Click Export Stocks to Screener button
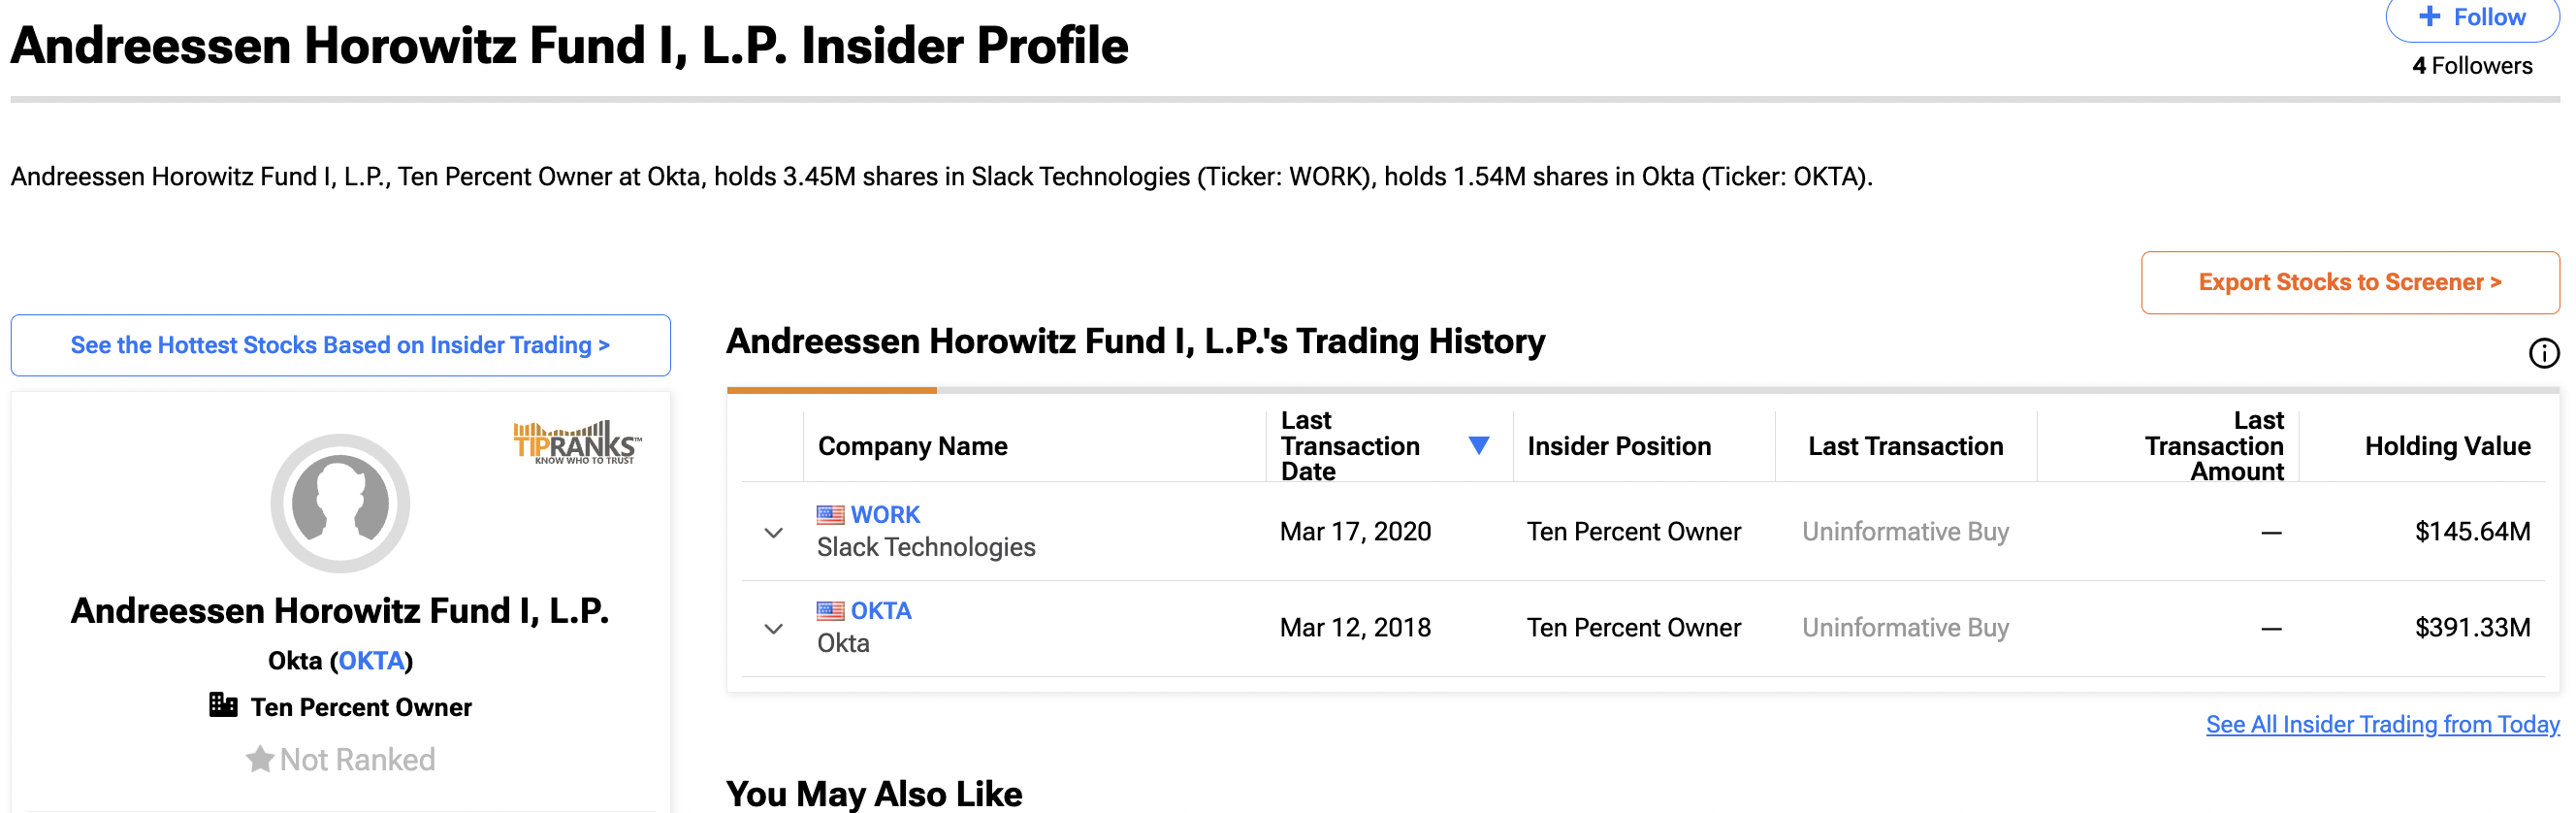 [x=2349, y=282]
